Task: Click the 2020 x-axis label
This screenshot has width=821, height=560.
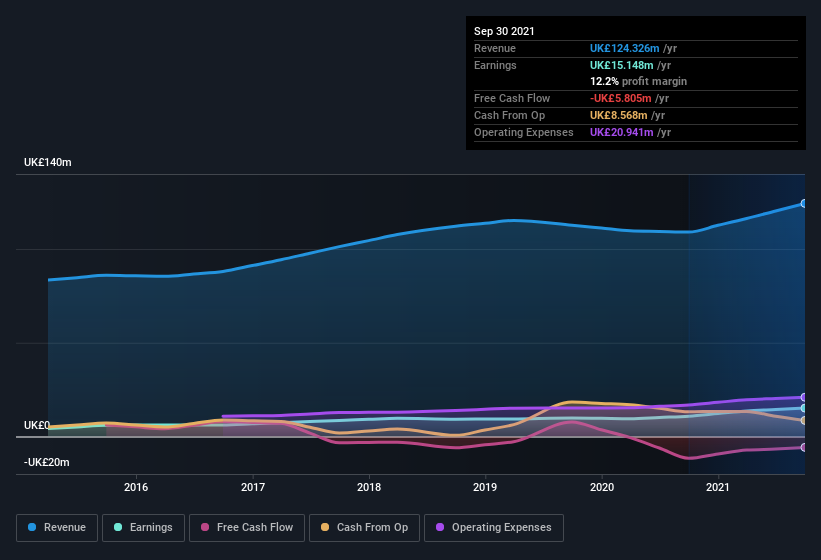Action: point(602,487)
